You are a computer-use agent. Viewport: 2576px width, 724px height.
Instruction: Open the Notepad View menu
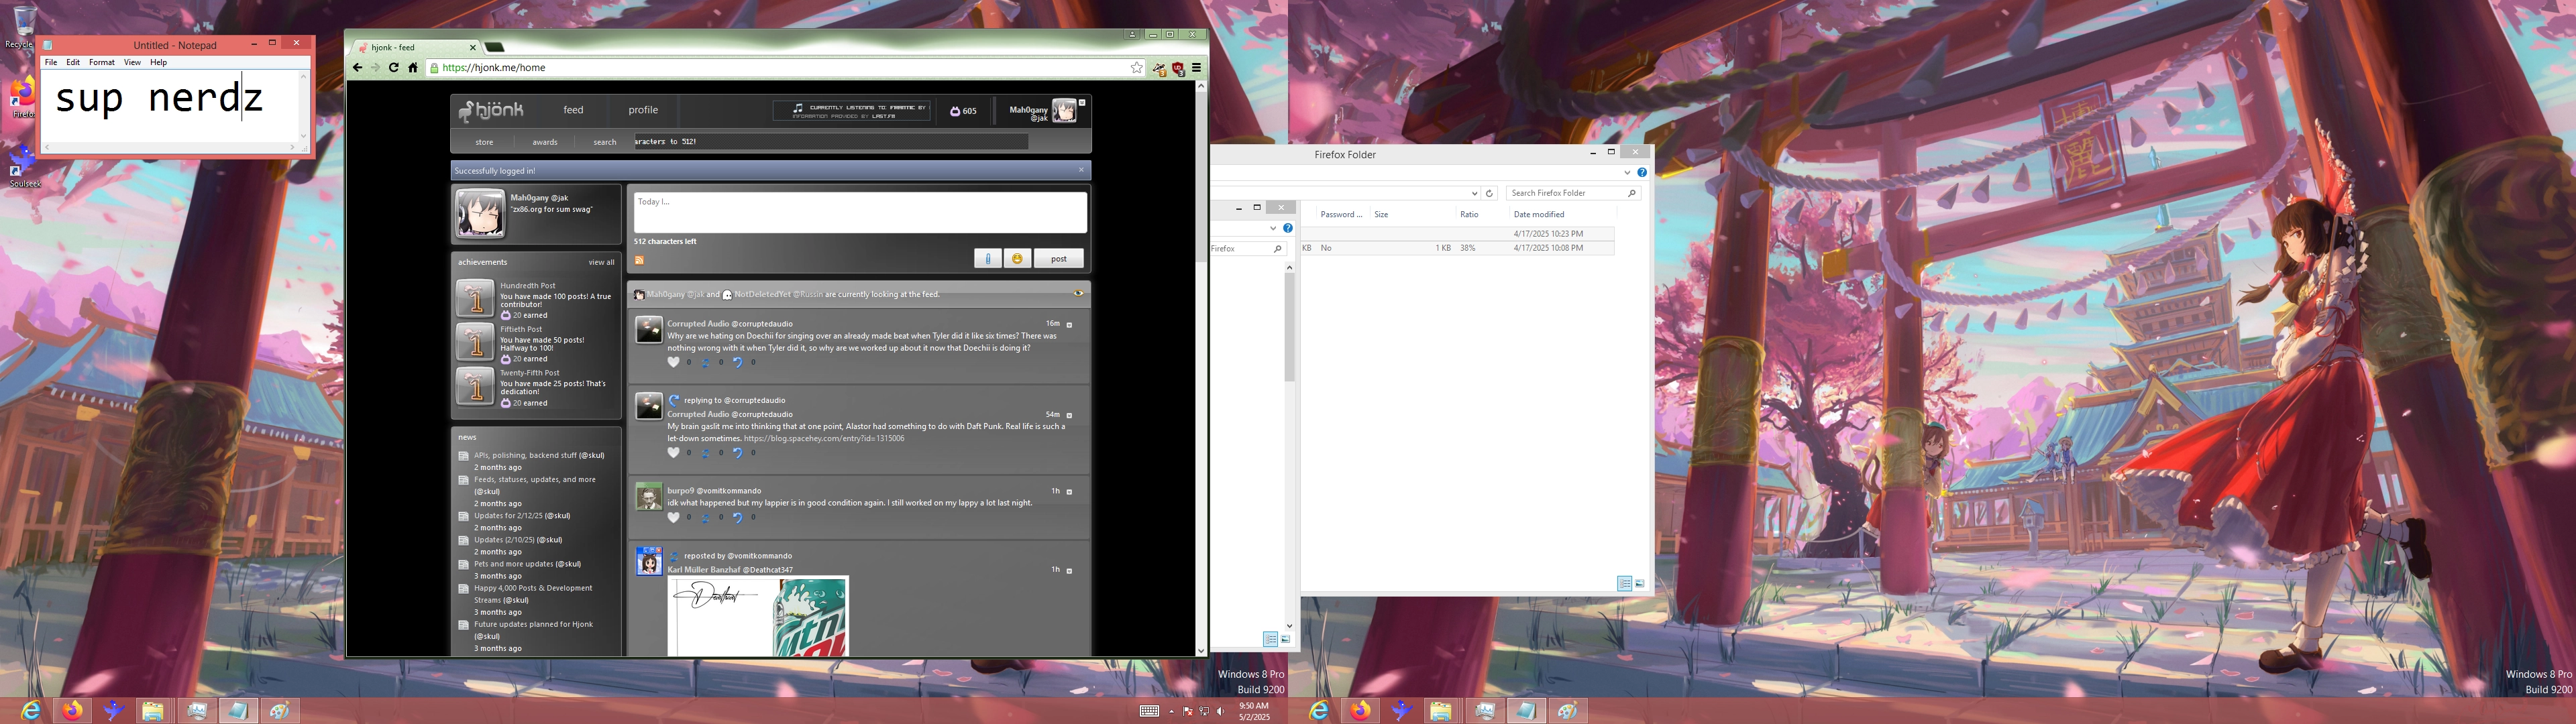[132, 62]
